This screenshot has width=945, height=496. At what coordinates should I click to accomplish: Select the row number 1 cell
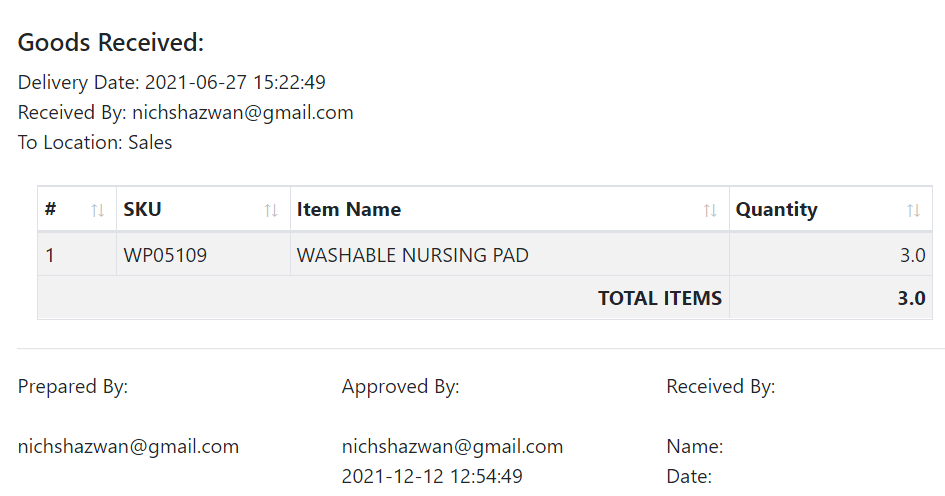tap(77, 255)
